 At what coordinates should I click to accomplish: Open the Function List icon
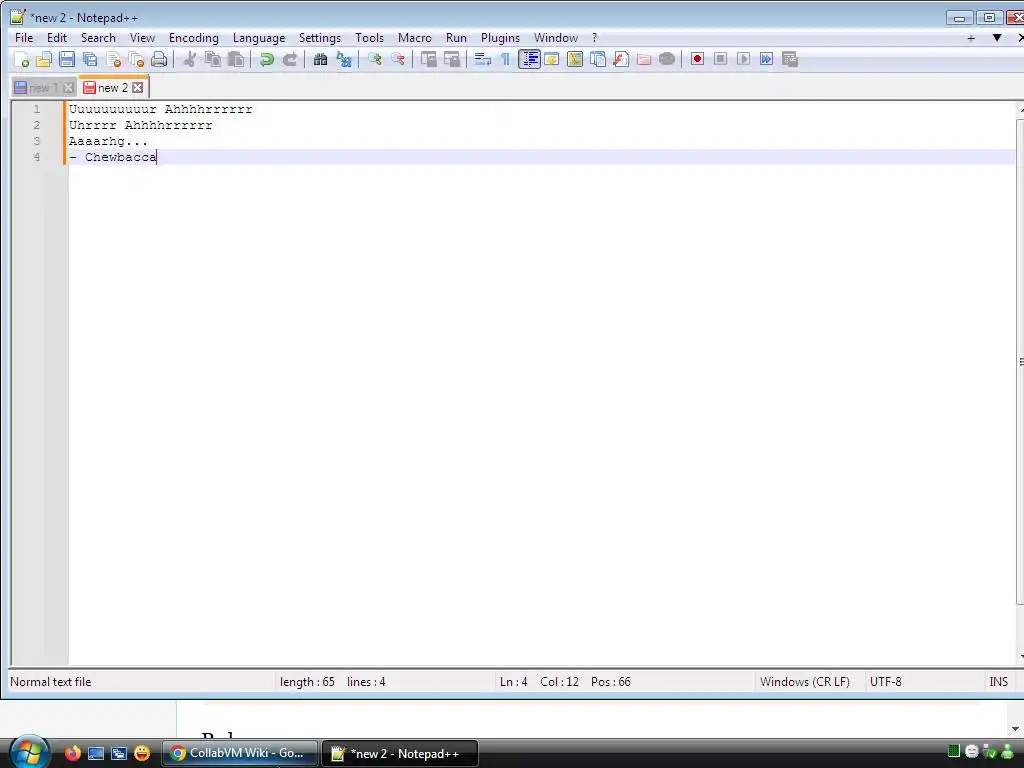pos(620,59)
